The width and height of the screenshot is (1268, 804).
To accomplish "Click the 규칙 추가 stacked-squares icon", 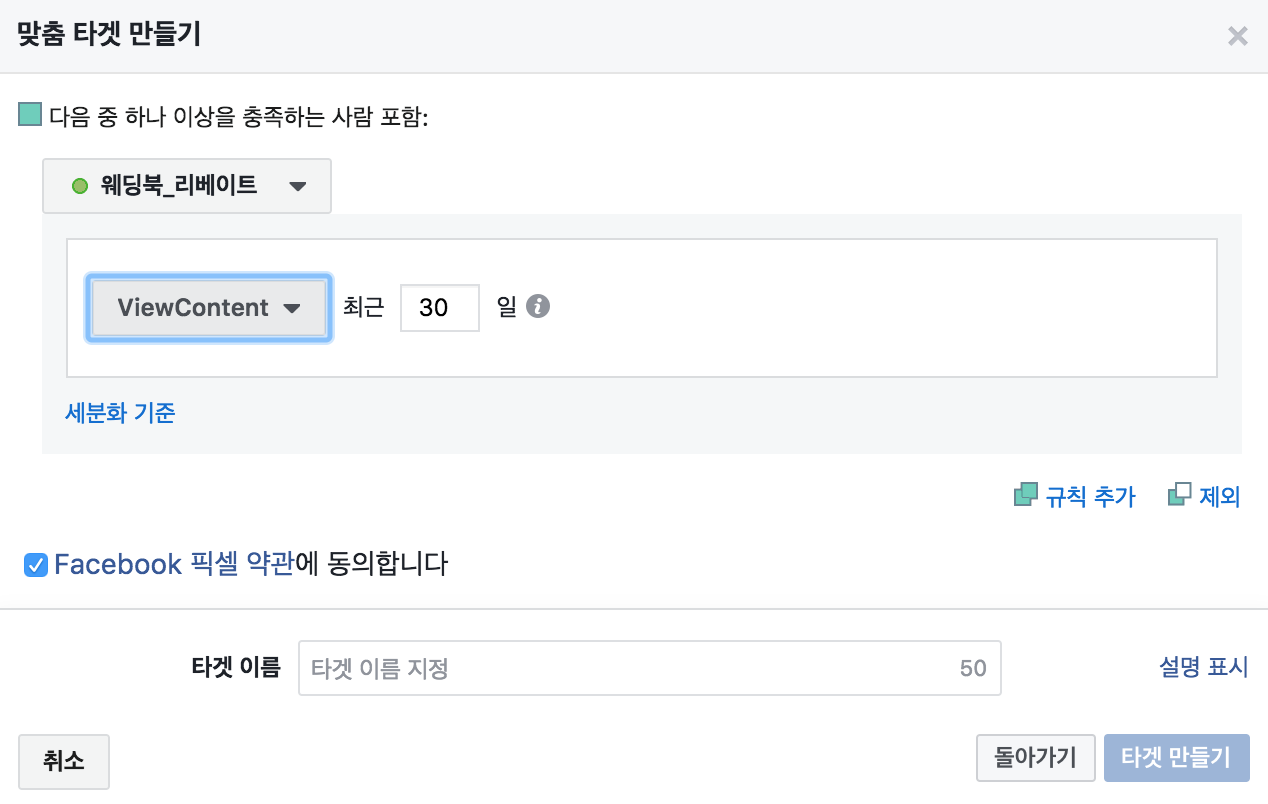I will (x=1025, y=495).
